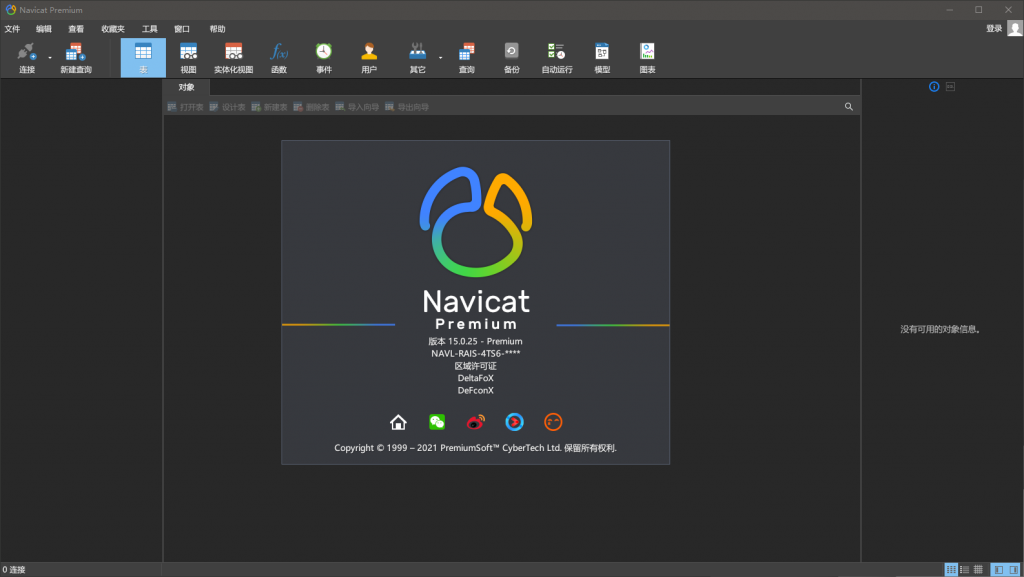Click the 'NAVL-RAIS-4TS6-****' license key text

click(475, 354)
